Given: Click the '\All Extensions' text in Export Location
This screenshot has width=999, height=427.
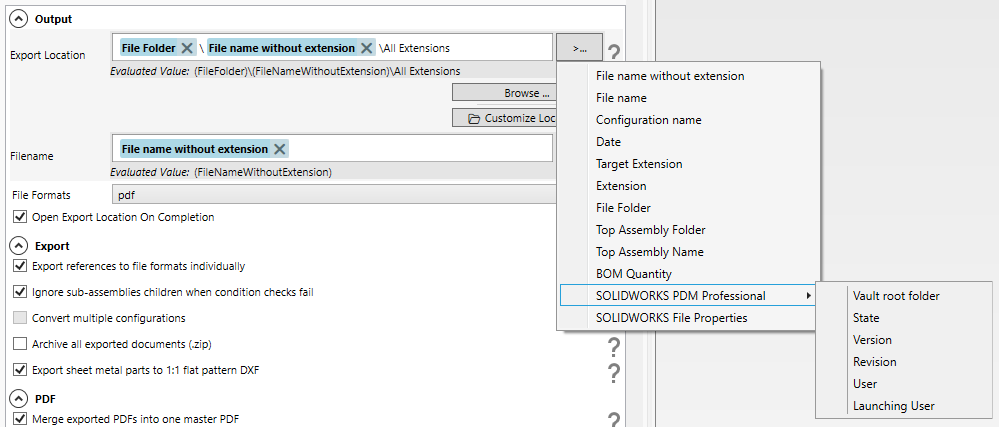Looking at the screenshot, I should (414, 48).
